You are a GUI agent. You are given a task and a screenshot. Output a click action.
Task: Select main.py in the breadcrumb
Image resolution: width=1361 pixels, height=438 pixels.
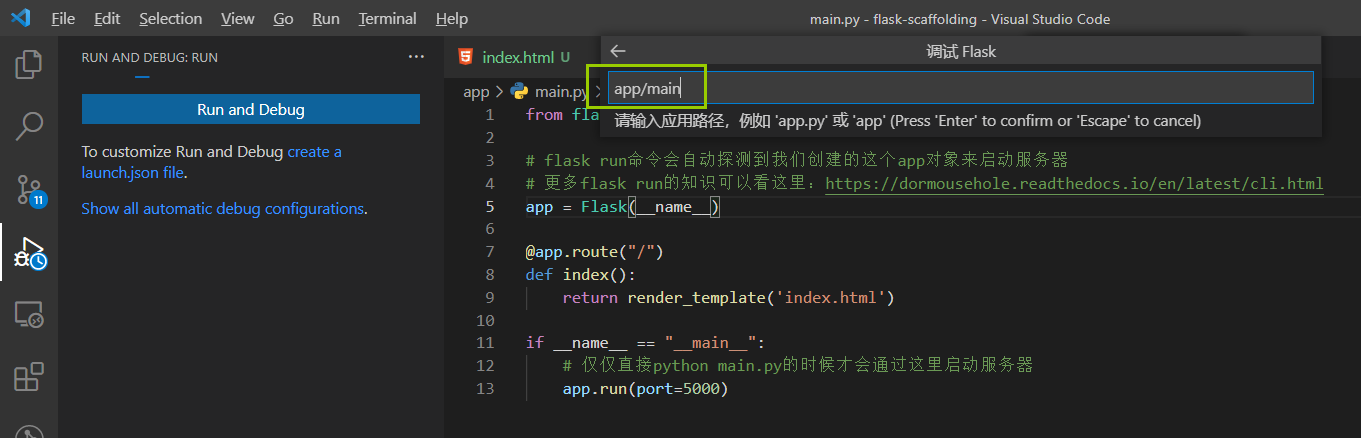(561, 91)
